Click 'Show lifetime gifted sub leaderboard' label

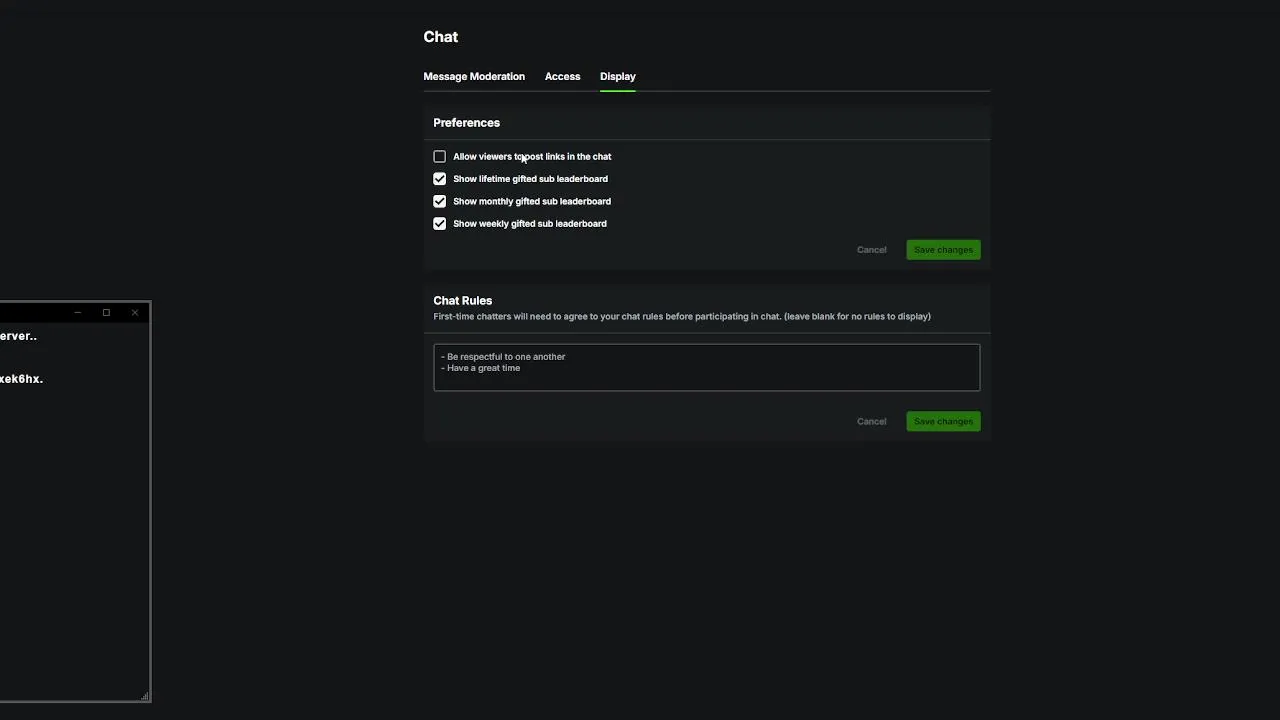[530, 179]
